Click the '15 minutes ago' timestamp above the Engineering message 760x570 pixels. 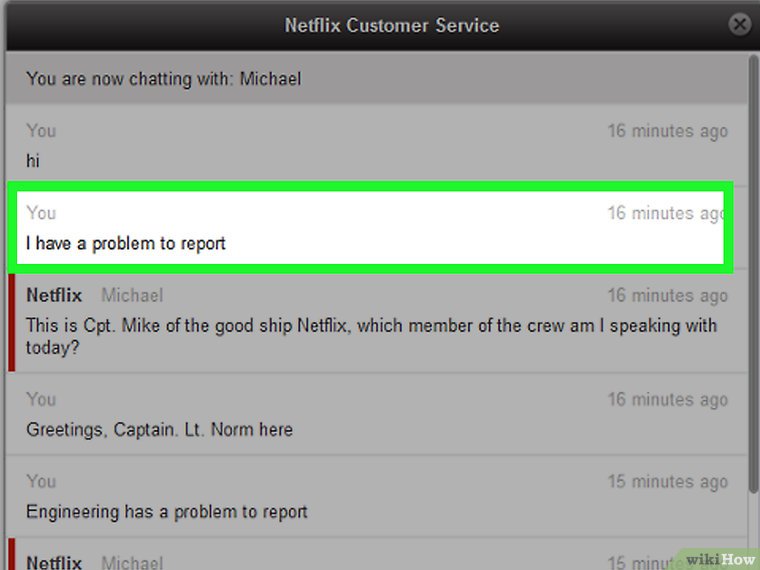[x=668, y=482]
